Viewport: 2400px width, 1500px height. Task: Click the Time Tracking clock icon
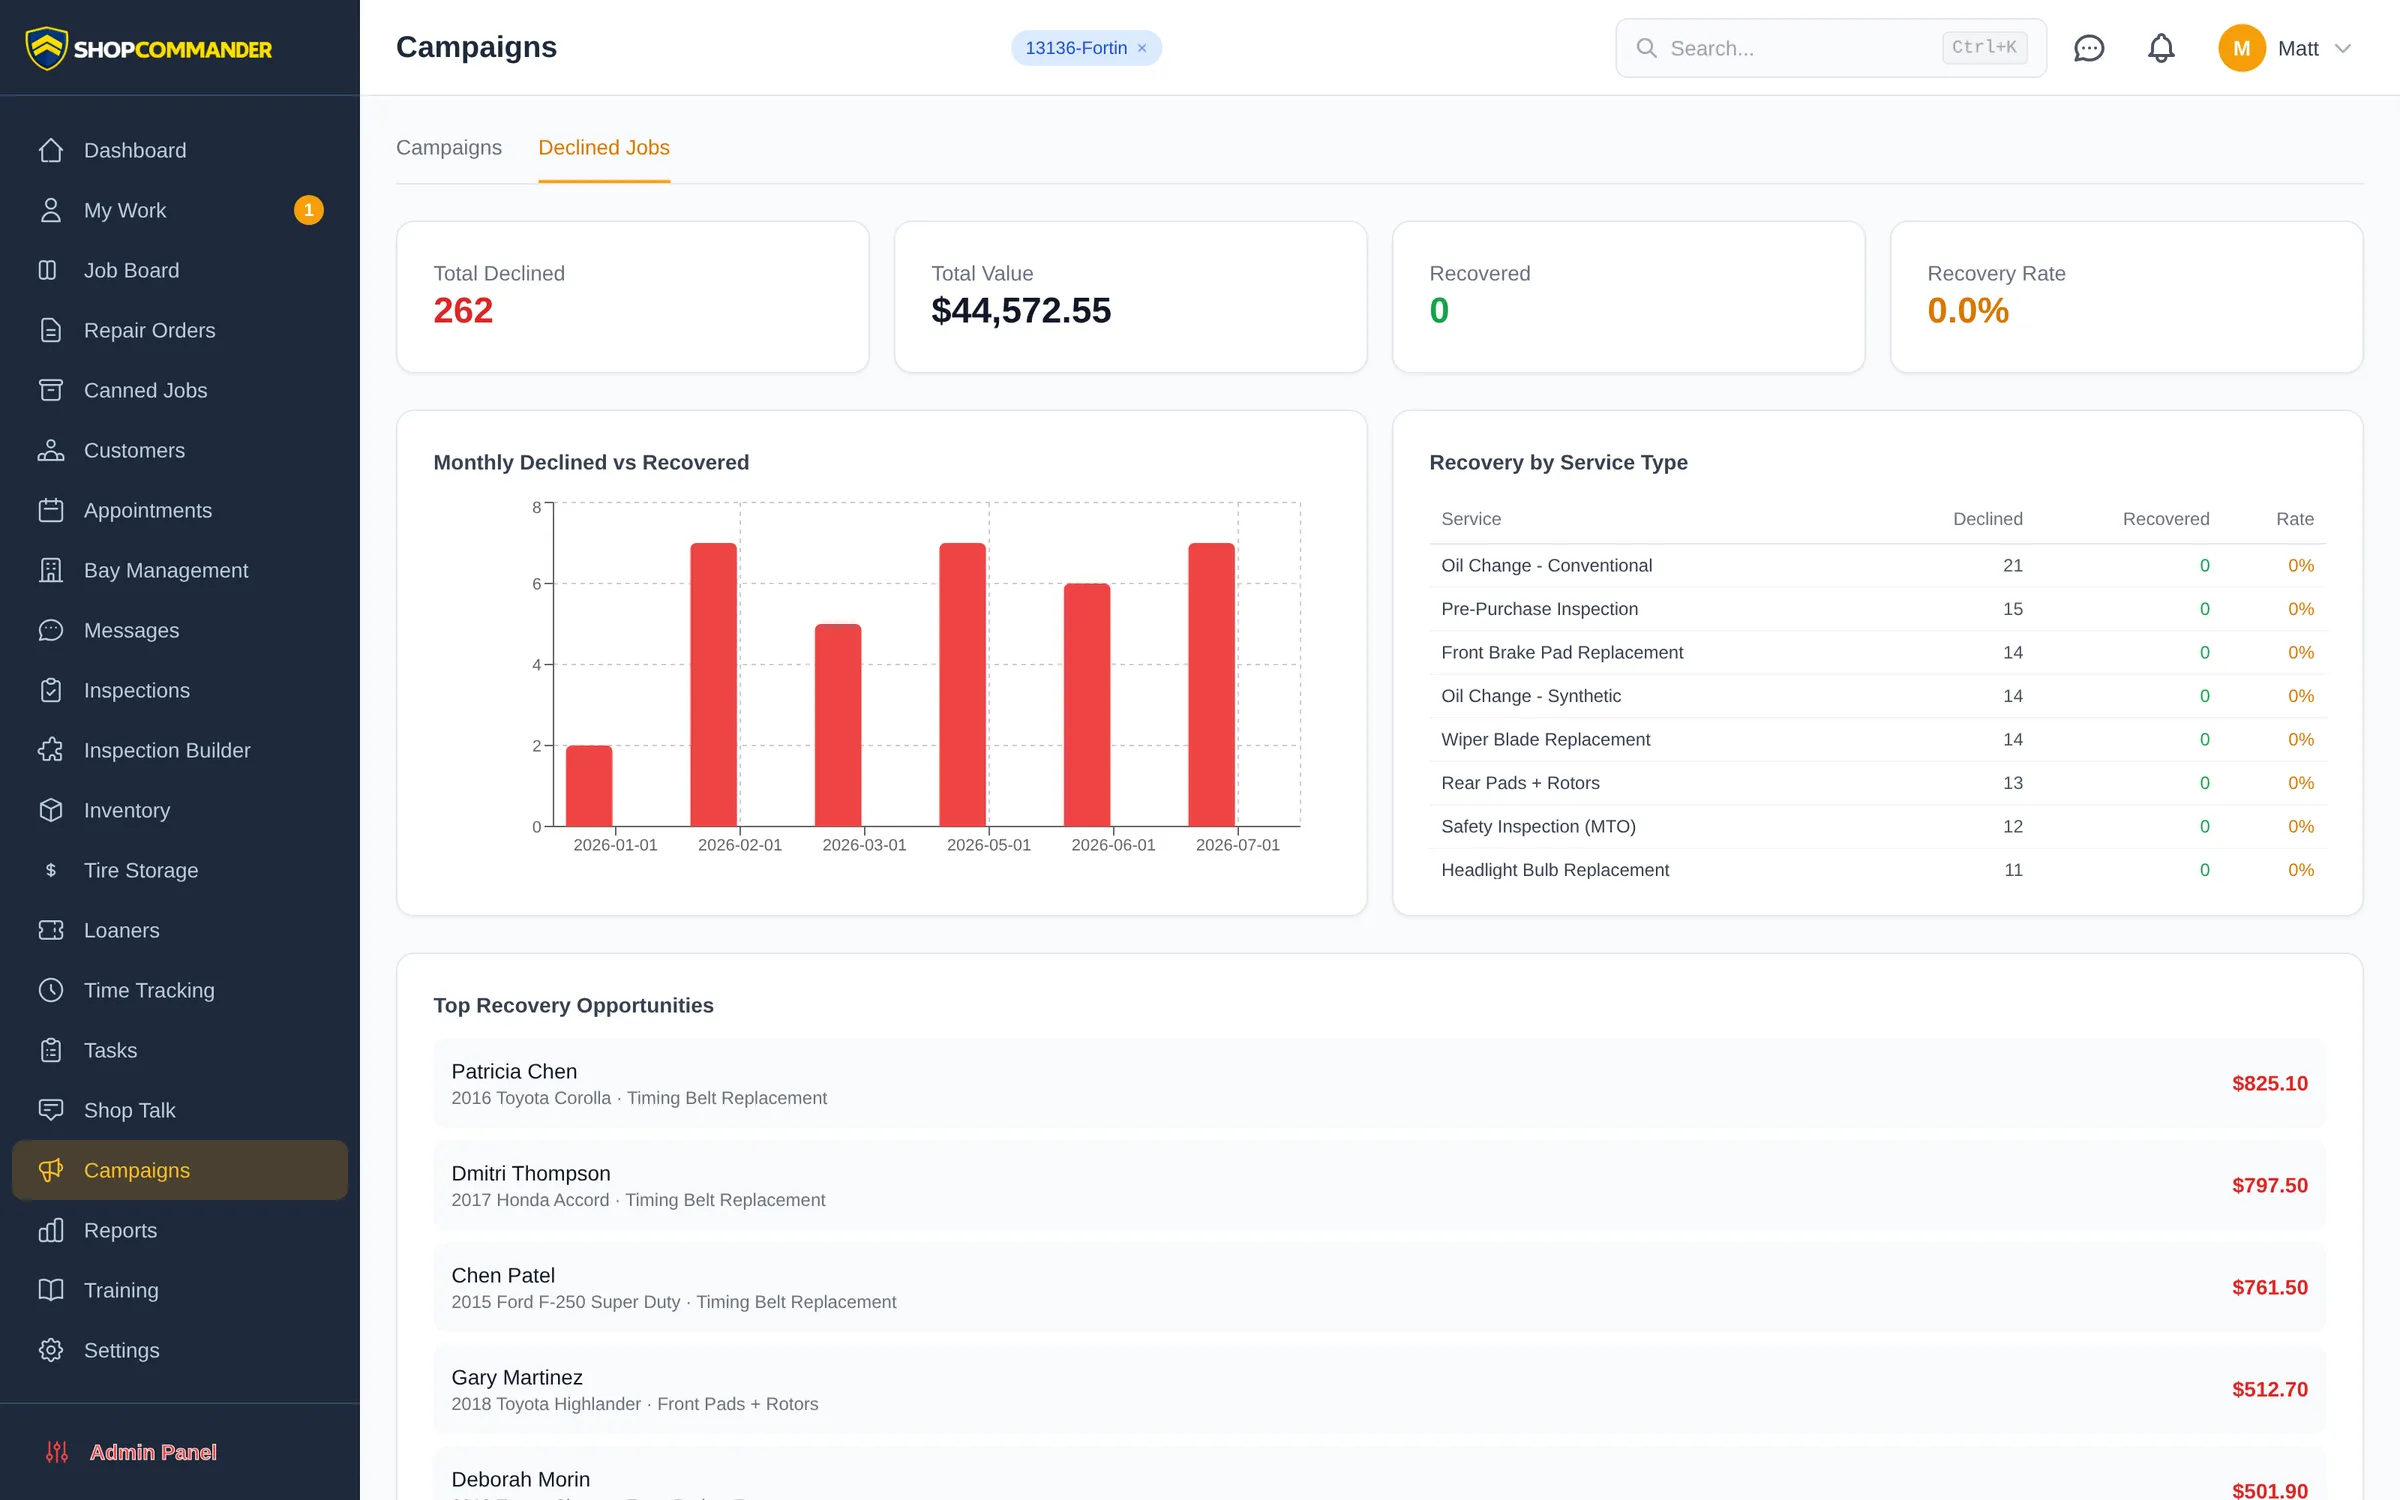[x=51, y=990]
